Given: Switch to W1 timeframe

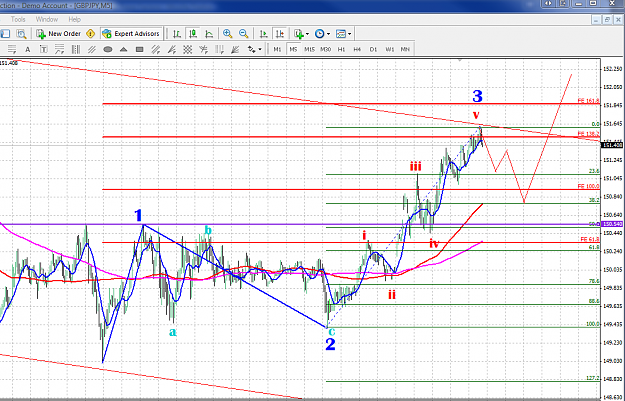Looking at the screenshot, I should (x=389, y=49).
